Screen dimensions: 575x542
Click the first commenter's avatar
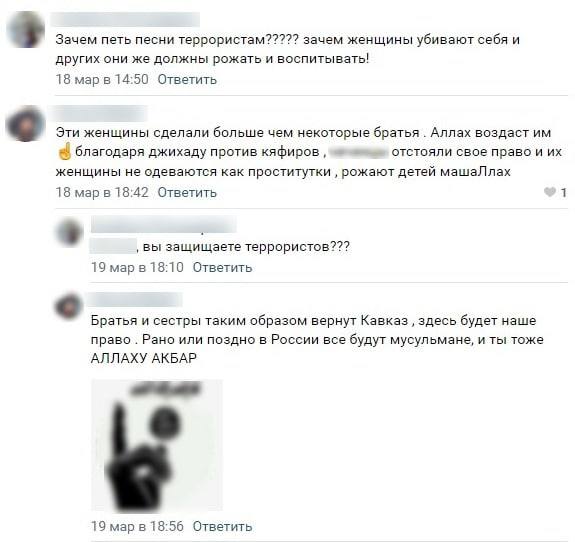pos(26,29)
